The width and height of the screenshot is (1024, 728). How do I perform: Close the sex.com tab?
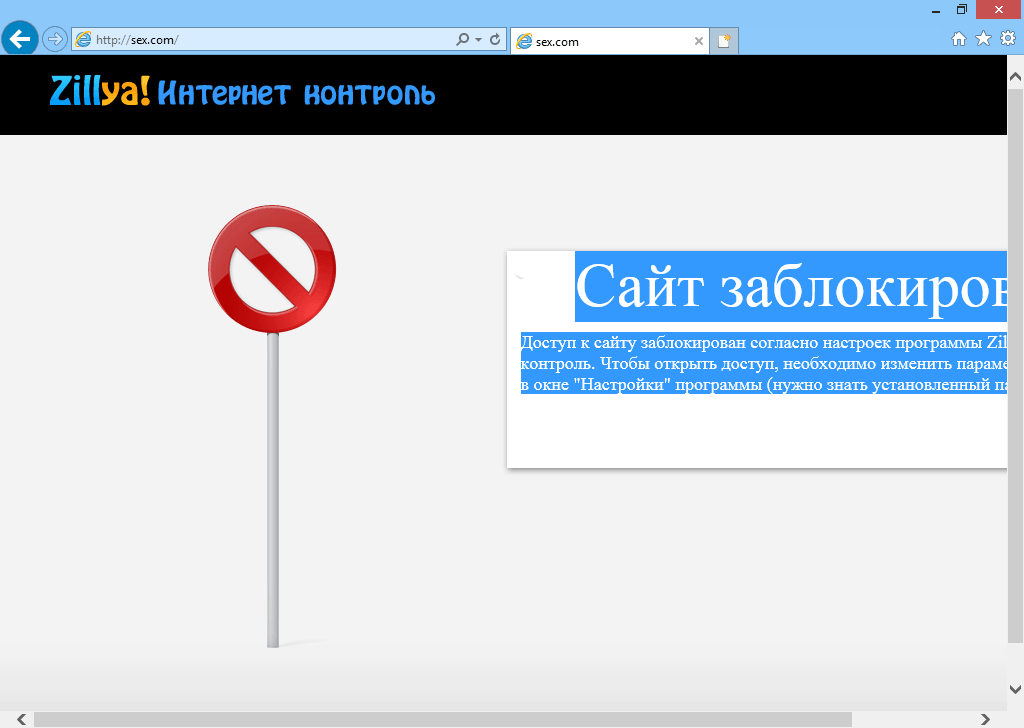point(699,41)
